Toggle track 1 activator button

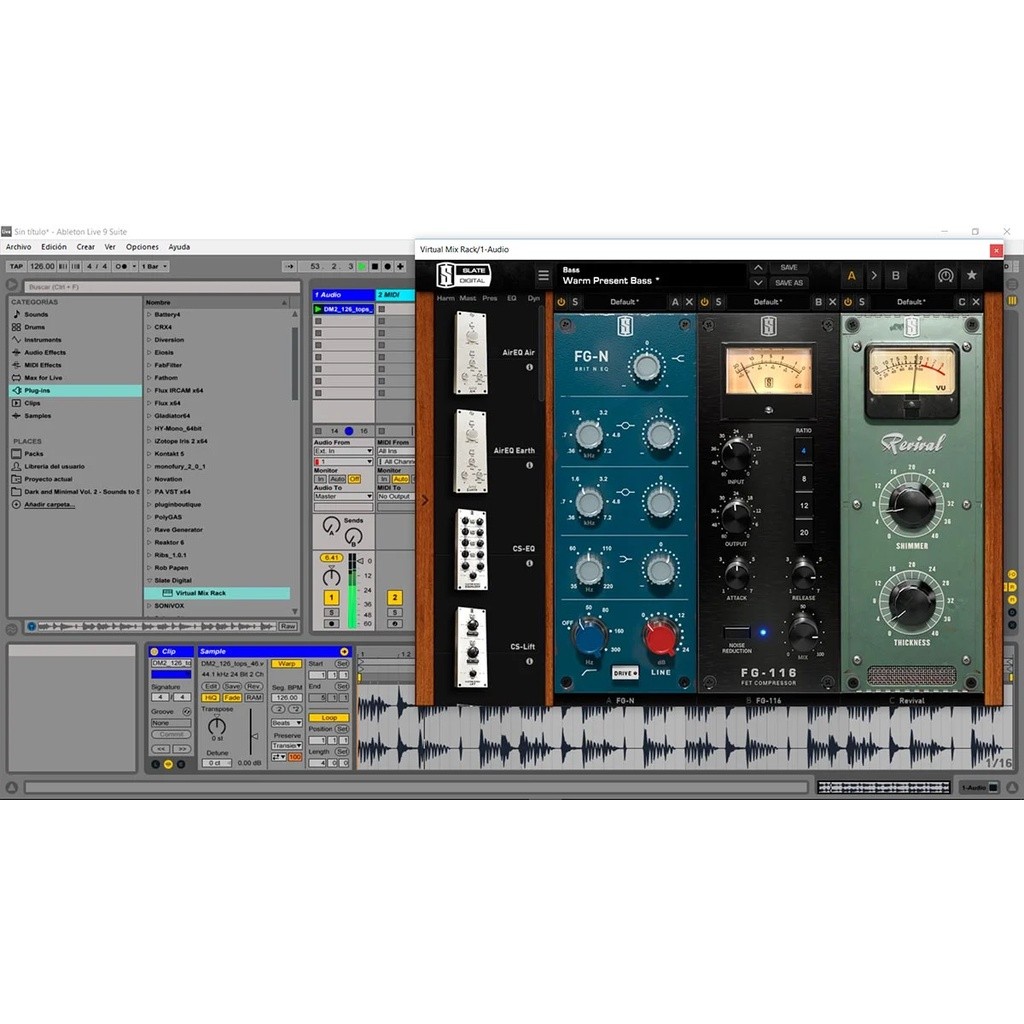[331, 597]
